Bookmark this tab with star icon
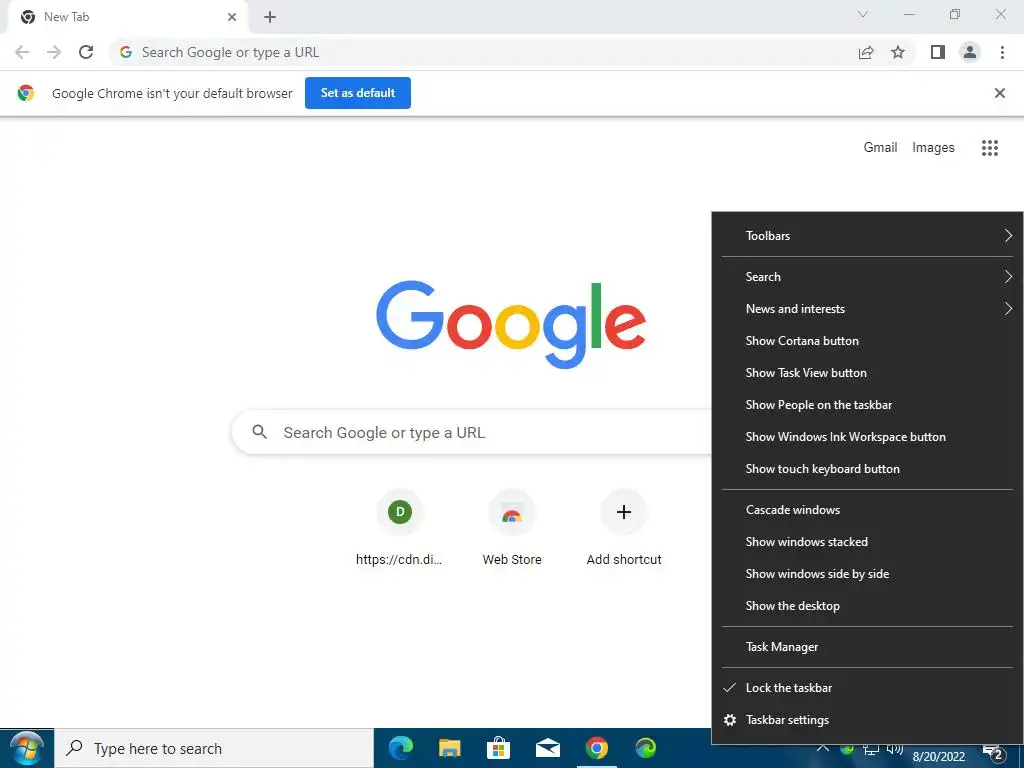Screen dimensions: 1024x768 (898, 52)
